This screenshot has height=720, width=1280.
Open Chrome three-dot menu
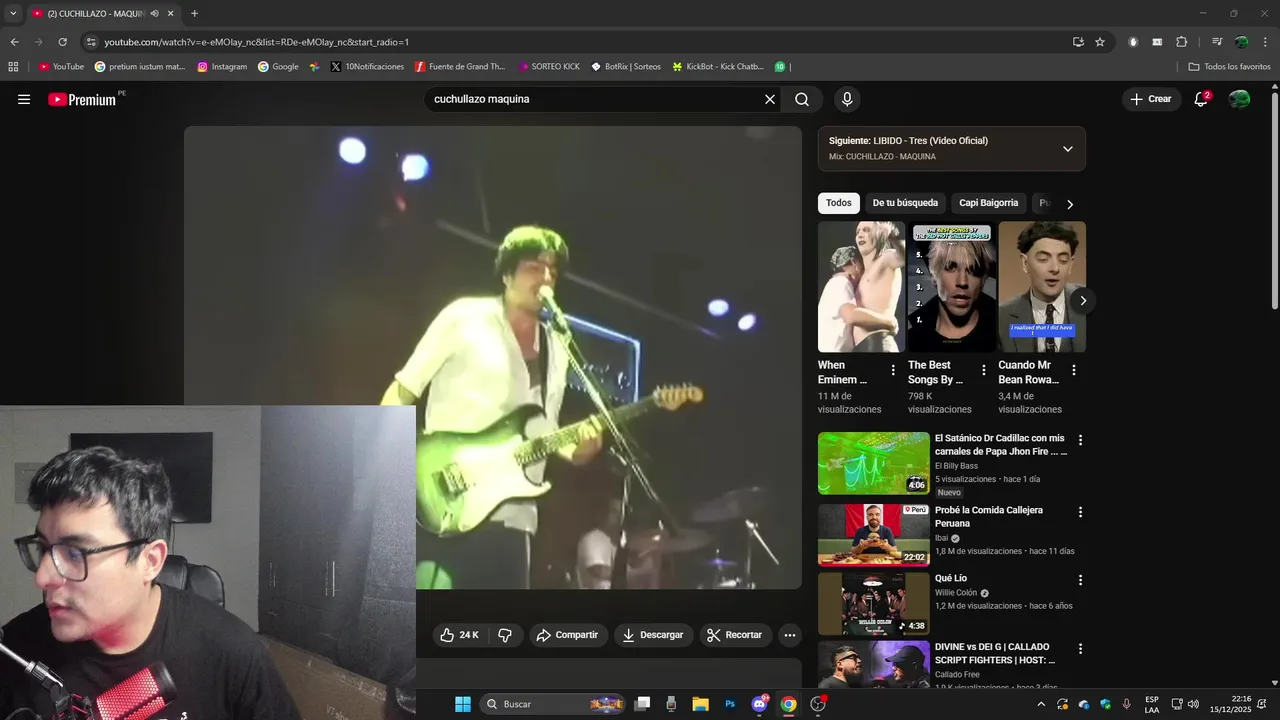click(x=1265, y=42)
